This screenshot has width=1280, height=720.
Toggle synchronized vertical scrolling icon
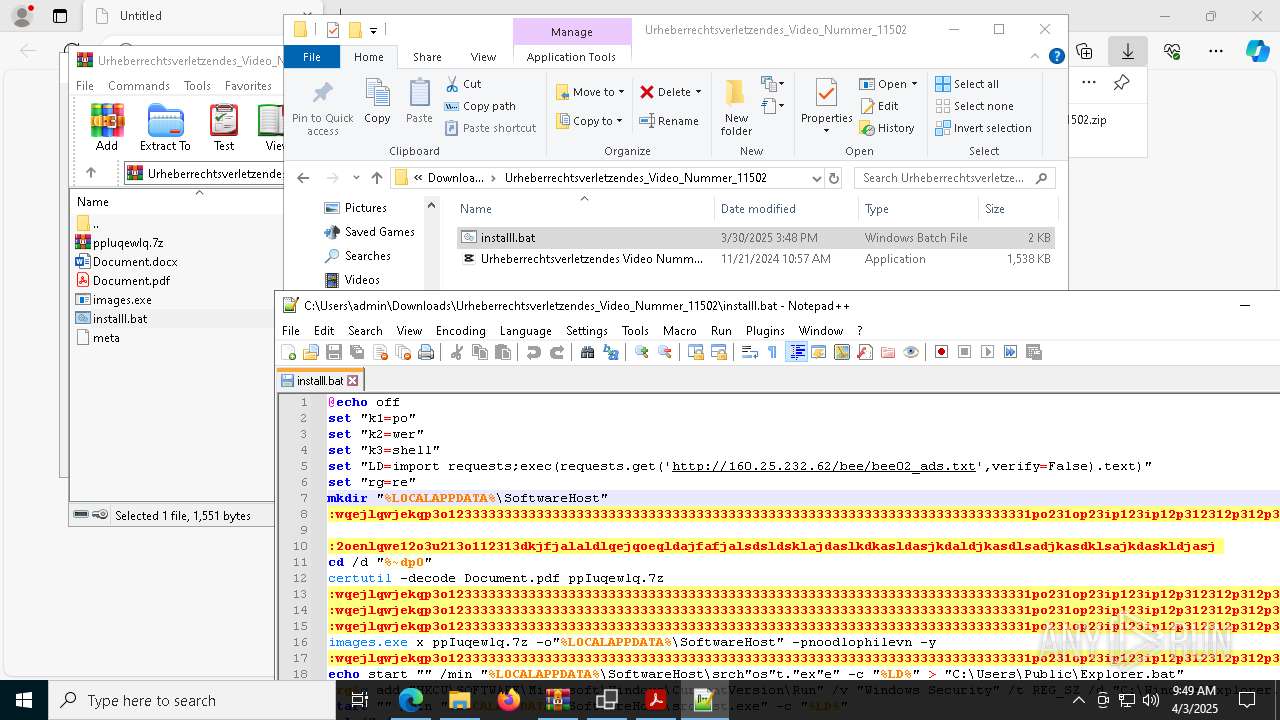(695, 352)
